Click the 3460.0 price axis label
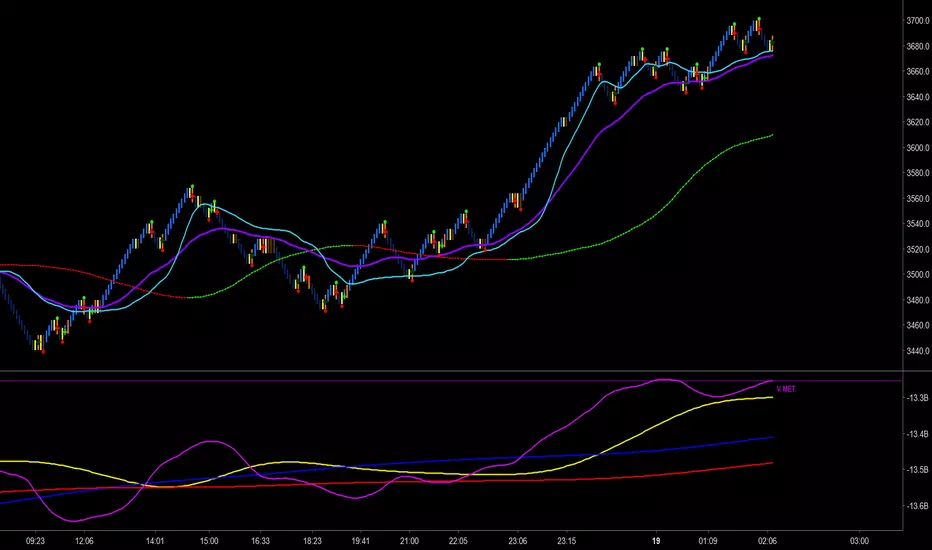The height and width of the screenshot is (550, 932). coord(918,326)
